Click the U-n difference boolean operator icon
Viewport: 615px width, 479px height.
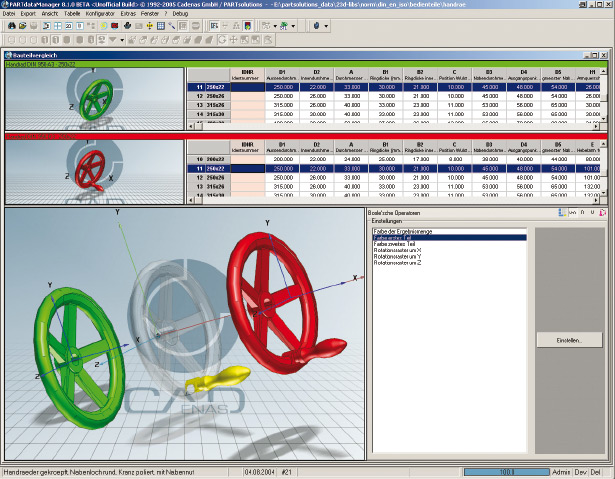pyautogui.click(x=573, y=212)
